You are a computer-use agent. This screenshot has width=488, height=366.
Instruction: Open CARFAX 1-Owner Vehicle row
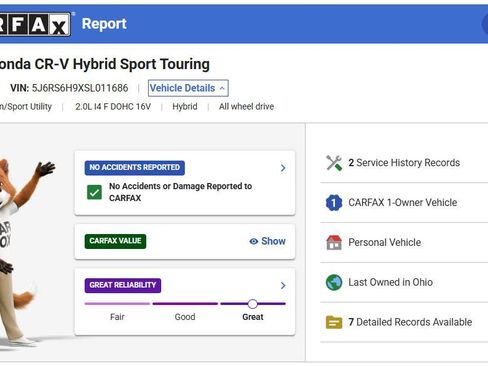click(x=404, y=203)
